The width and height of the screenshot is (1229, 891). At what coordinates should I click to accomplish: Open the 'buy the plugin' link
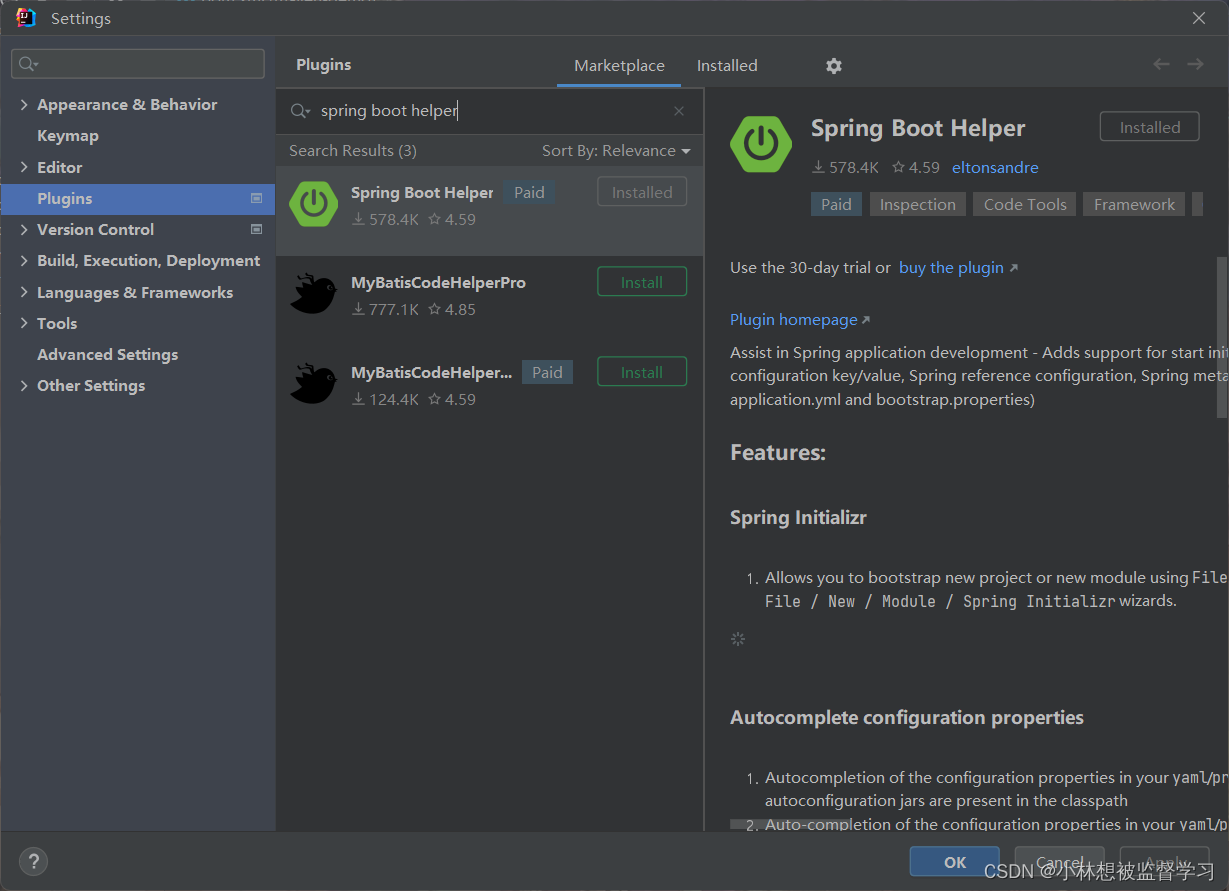951,267
